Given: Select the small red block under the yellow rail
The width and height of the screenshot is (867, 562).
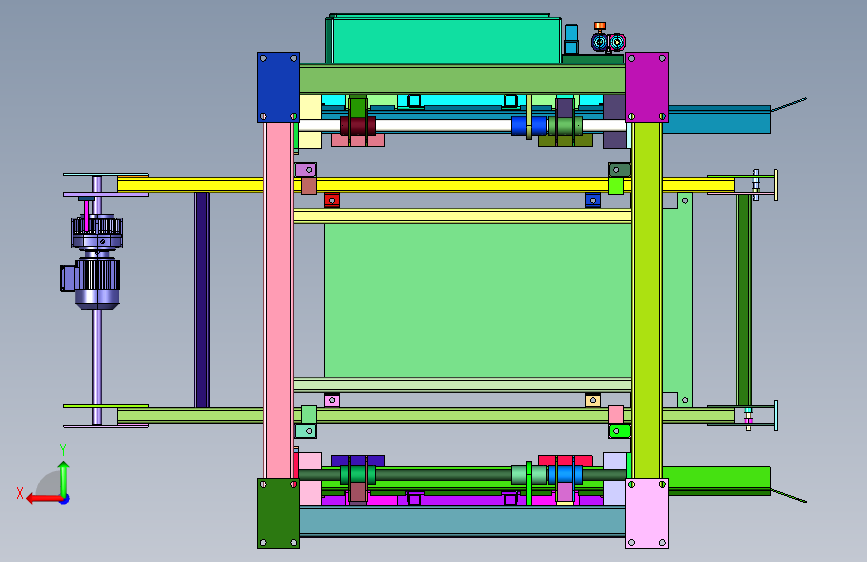Looking at the screenshot, I should [332, 200].
